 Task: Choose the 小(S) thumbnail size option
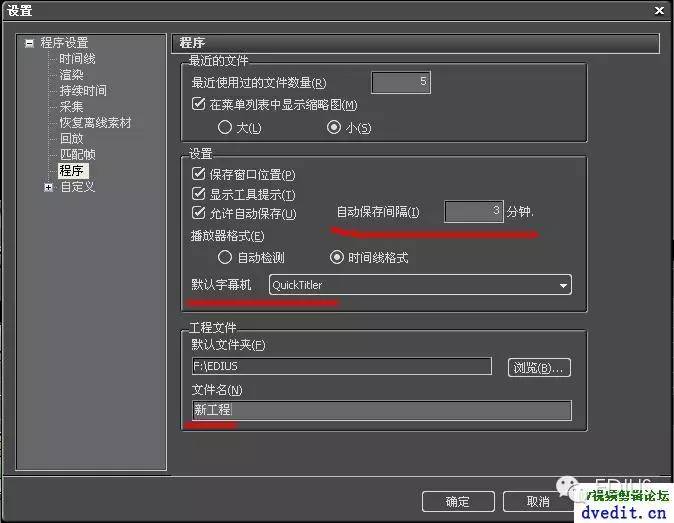point(334,127)
